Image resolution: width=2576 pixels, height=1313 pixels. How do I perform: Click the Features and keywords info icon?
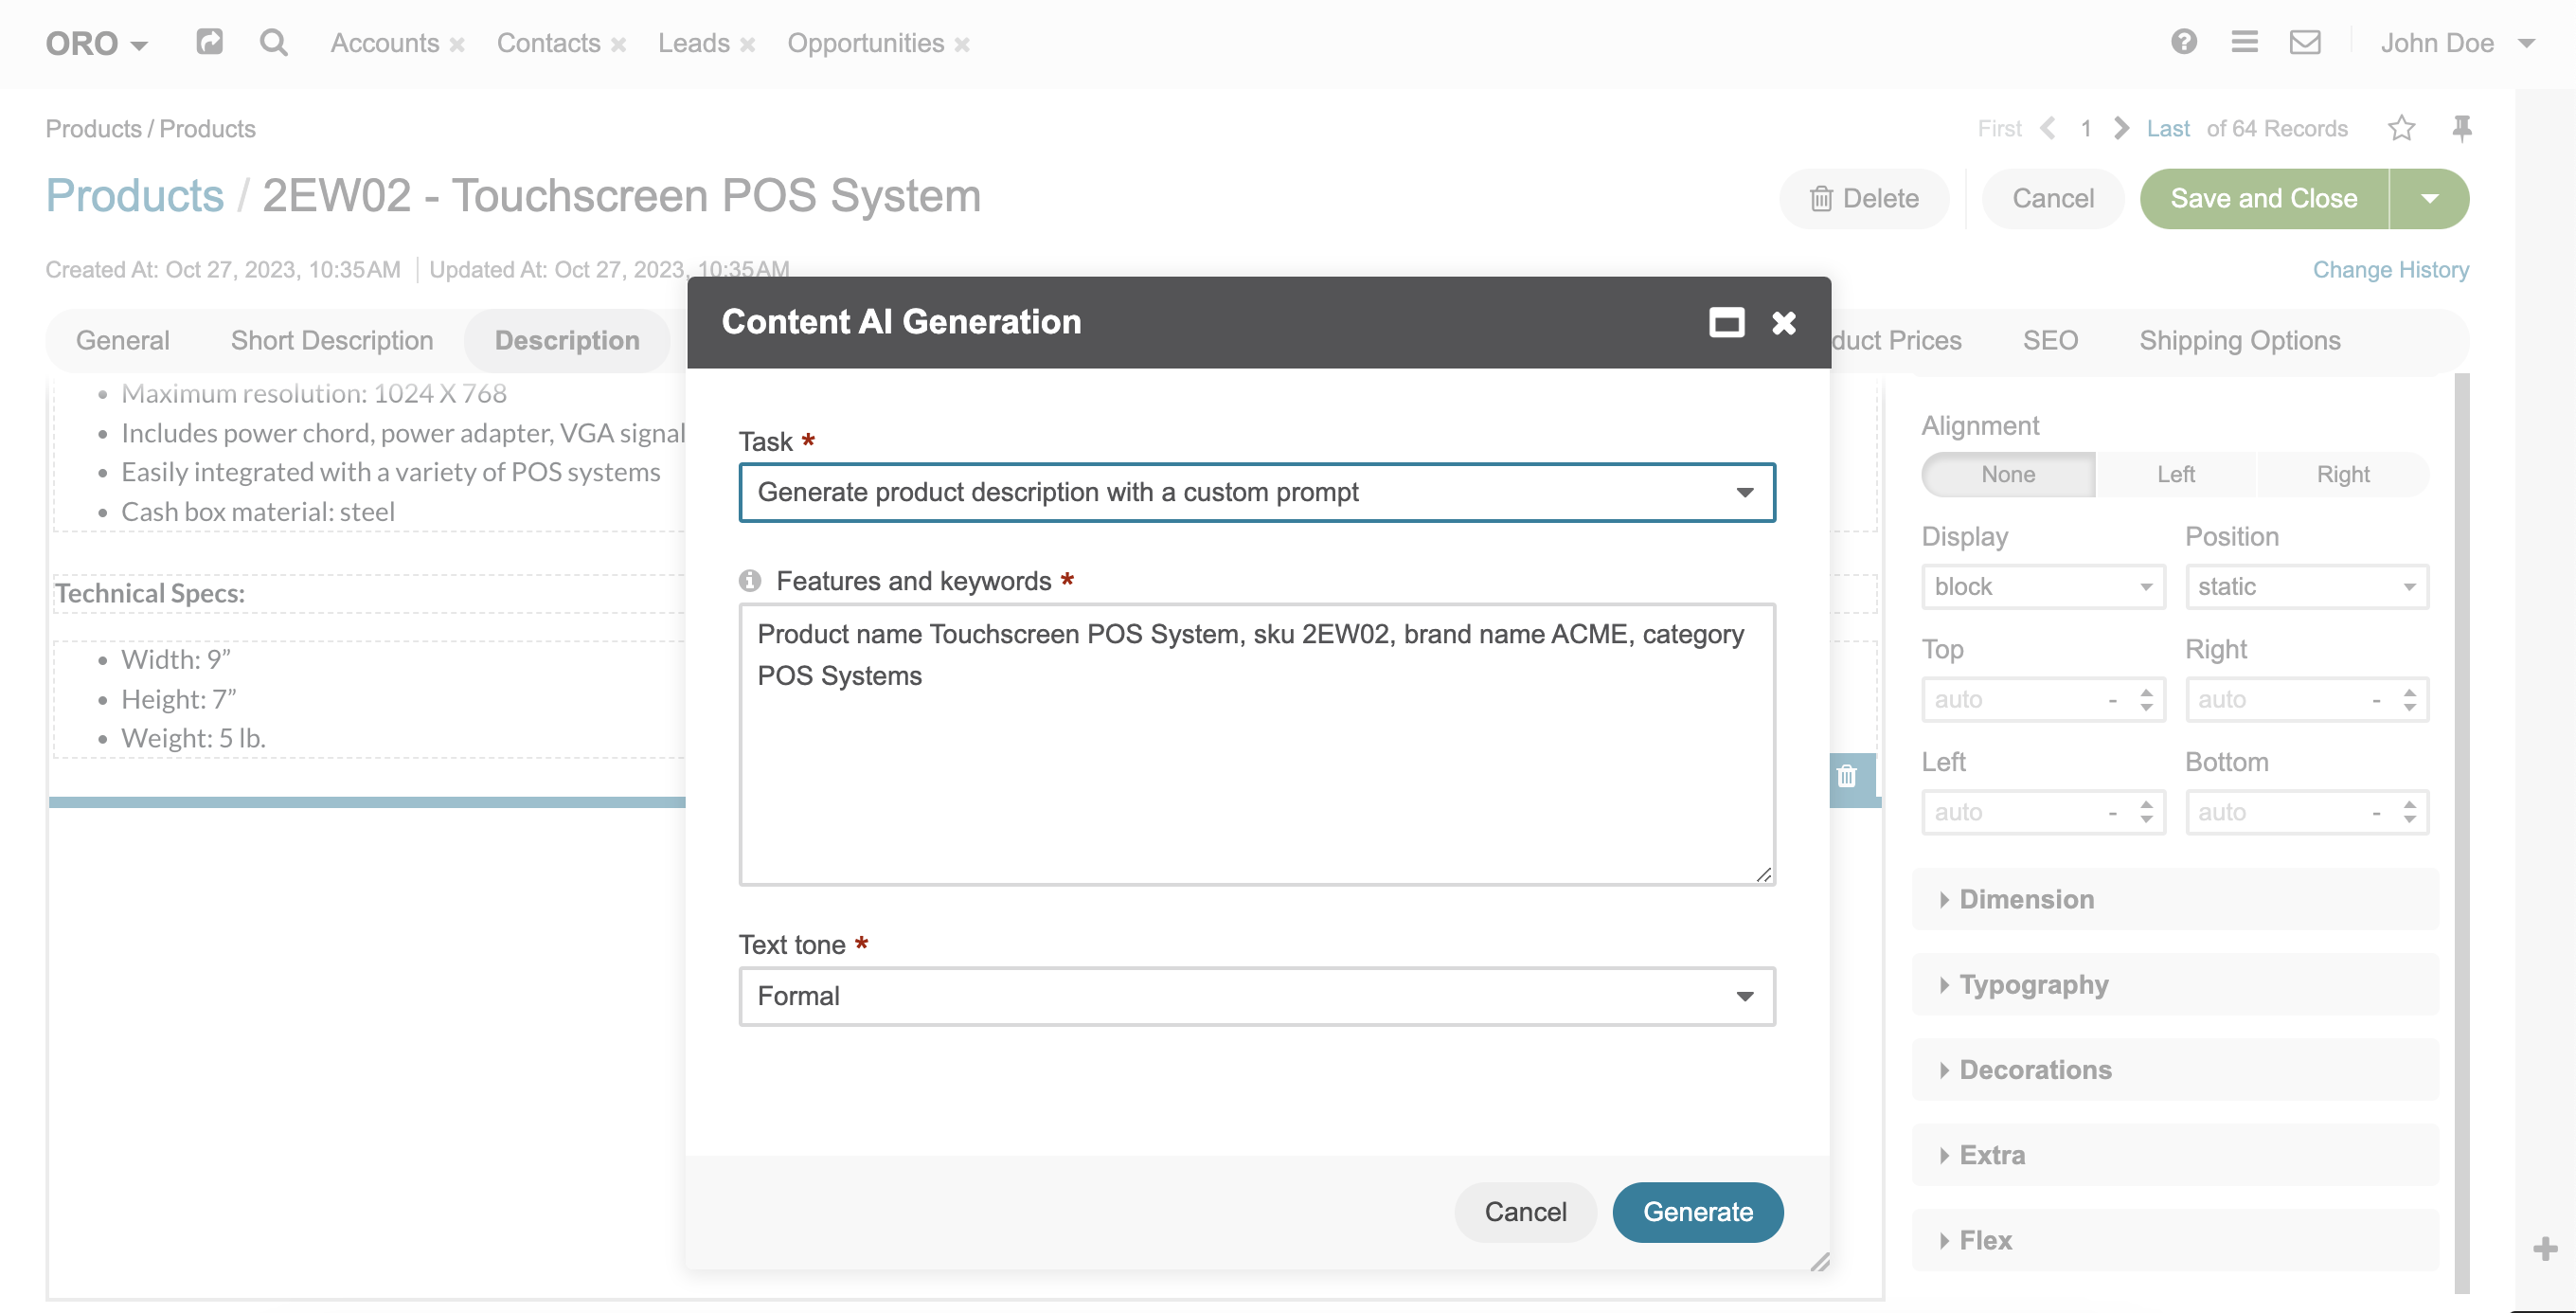750,581
